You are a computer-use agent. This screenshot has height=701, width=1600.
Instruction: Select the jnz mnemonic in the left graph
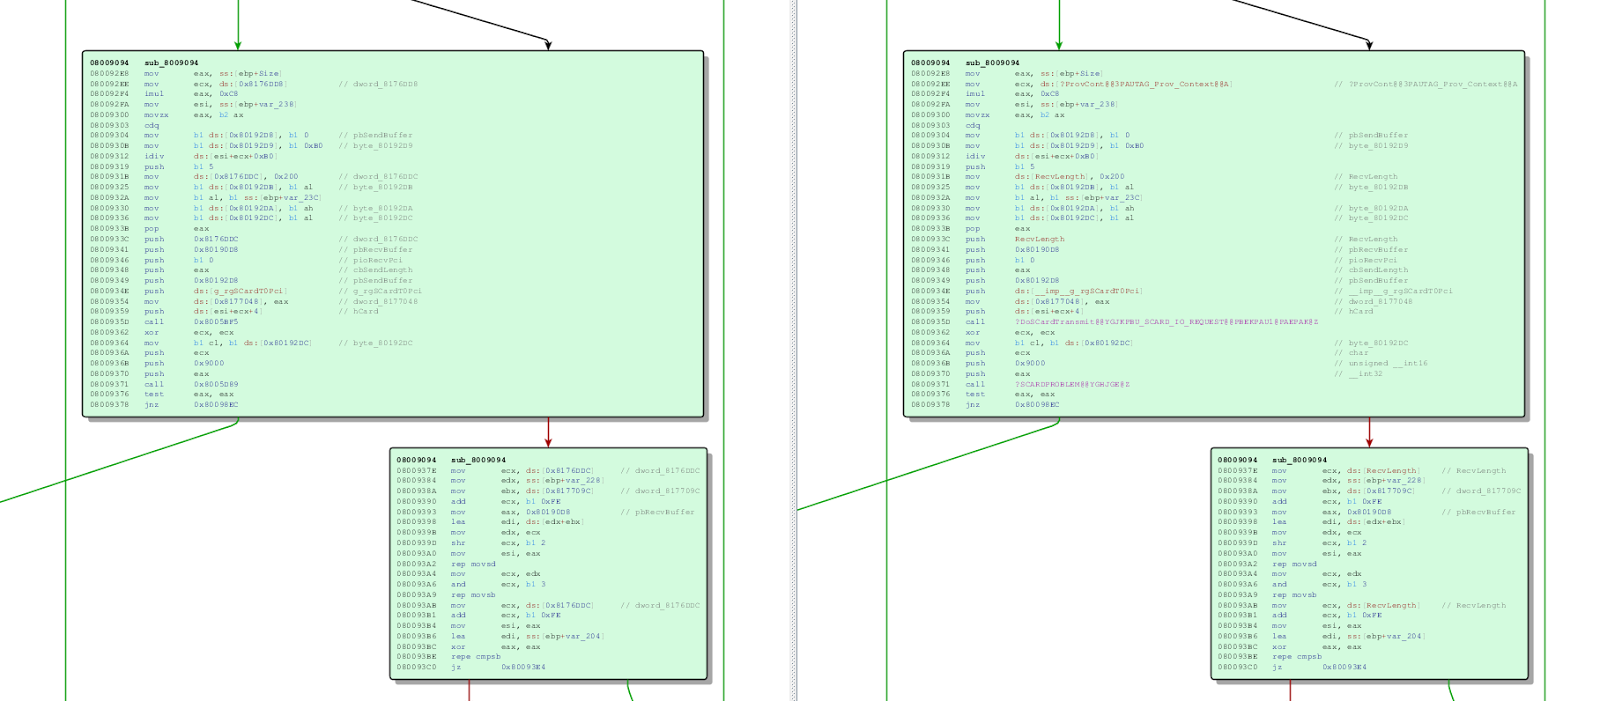pyautogui.click(x=151, y=405)
